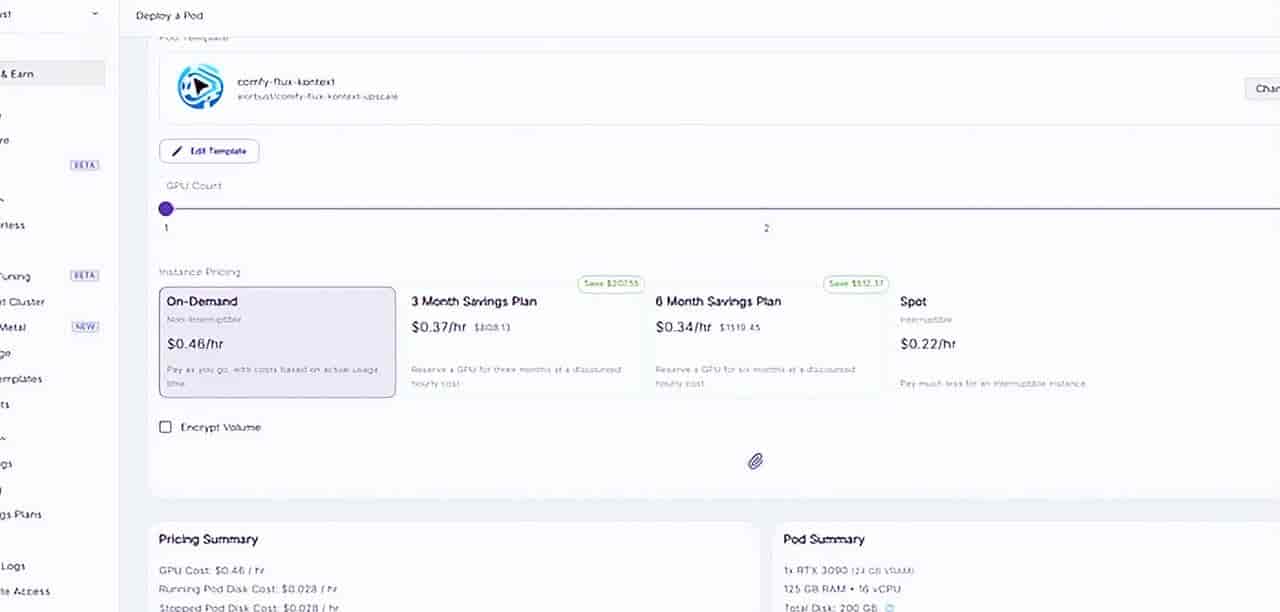Collapse the sidebar section above Logs

click(3, 438)
